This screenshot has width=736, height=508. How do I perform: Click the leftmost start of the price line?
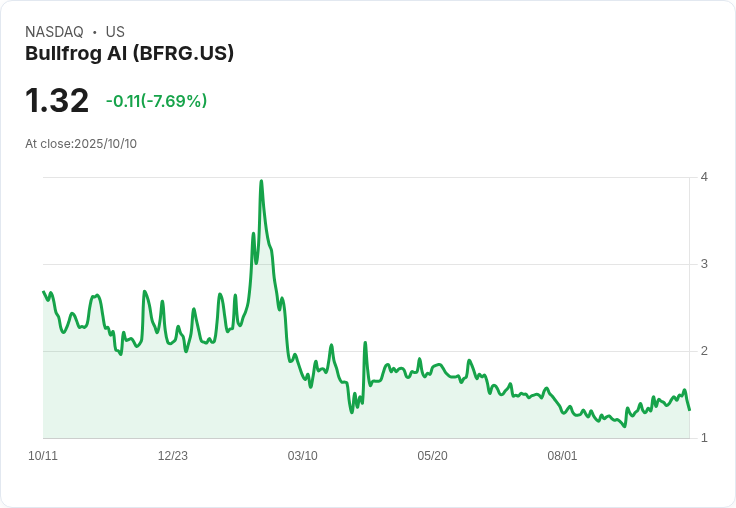click(44, 292)
